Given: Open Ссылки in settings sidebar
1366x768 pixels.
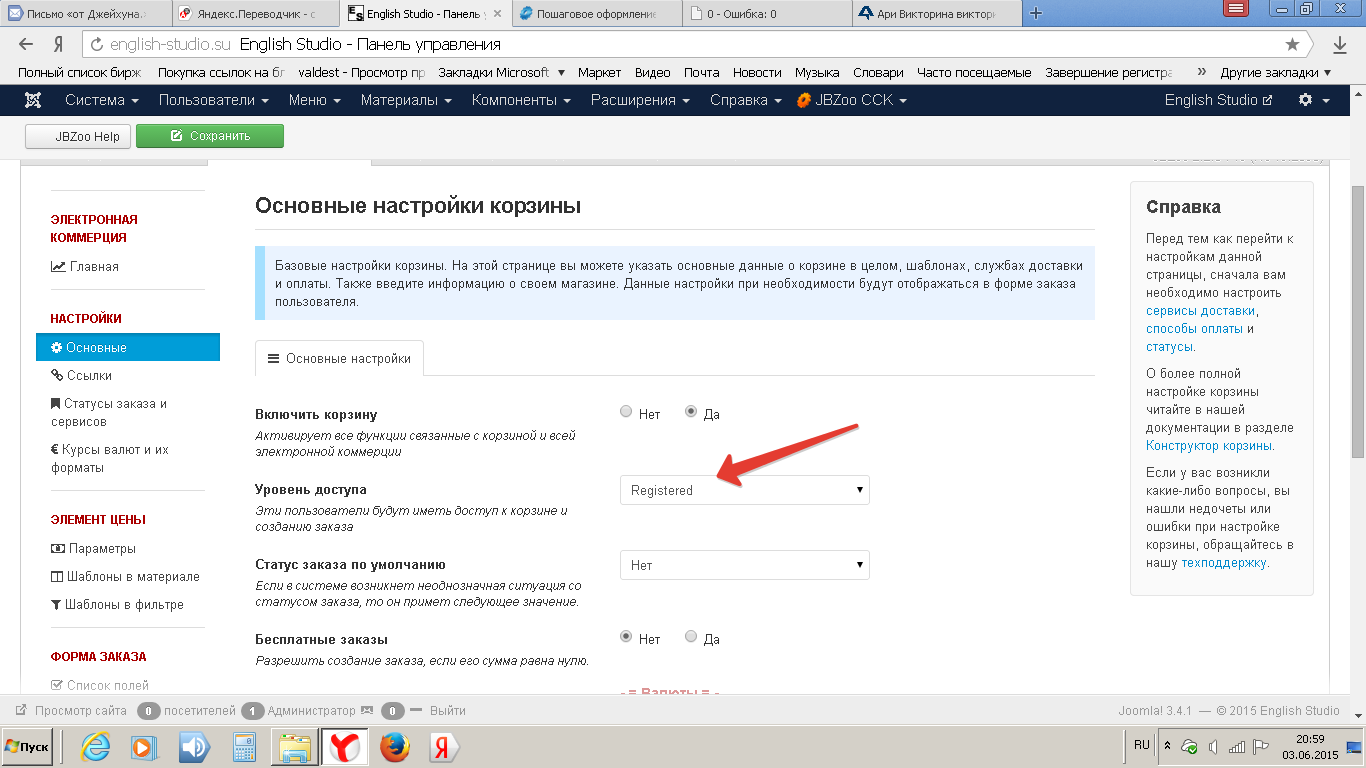Looking at the screenshot, I should click(x=82, y=375).
